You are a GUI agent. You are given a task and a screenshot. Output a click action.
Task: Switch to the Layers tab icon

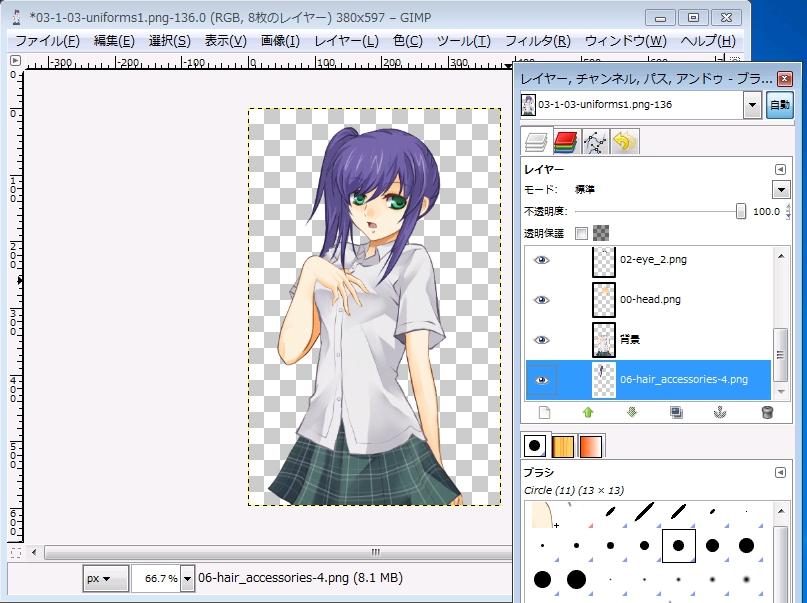point(536,141)
